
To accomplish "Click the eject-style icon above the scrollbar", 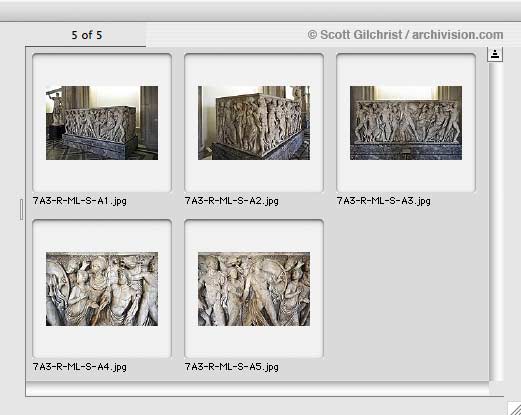I will (495, 54).
